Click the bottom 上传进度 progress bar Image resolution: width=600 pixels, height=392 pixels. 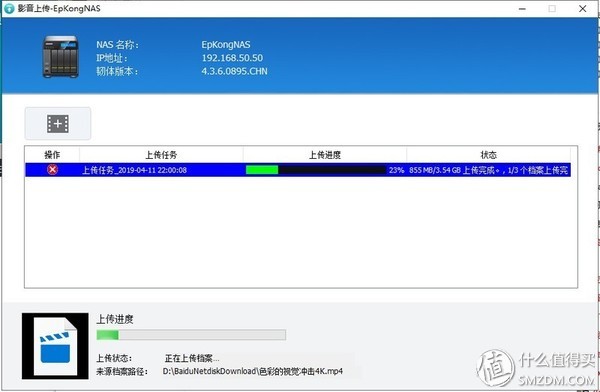click(191, 335)
